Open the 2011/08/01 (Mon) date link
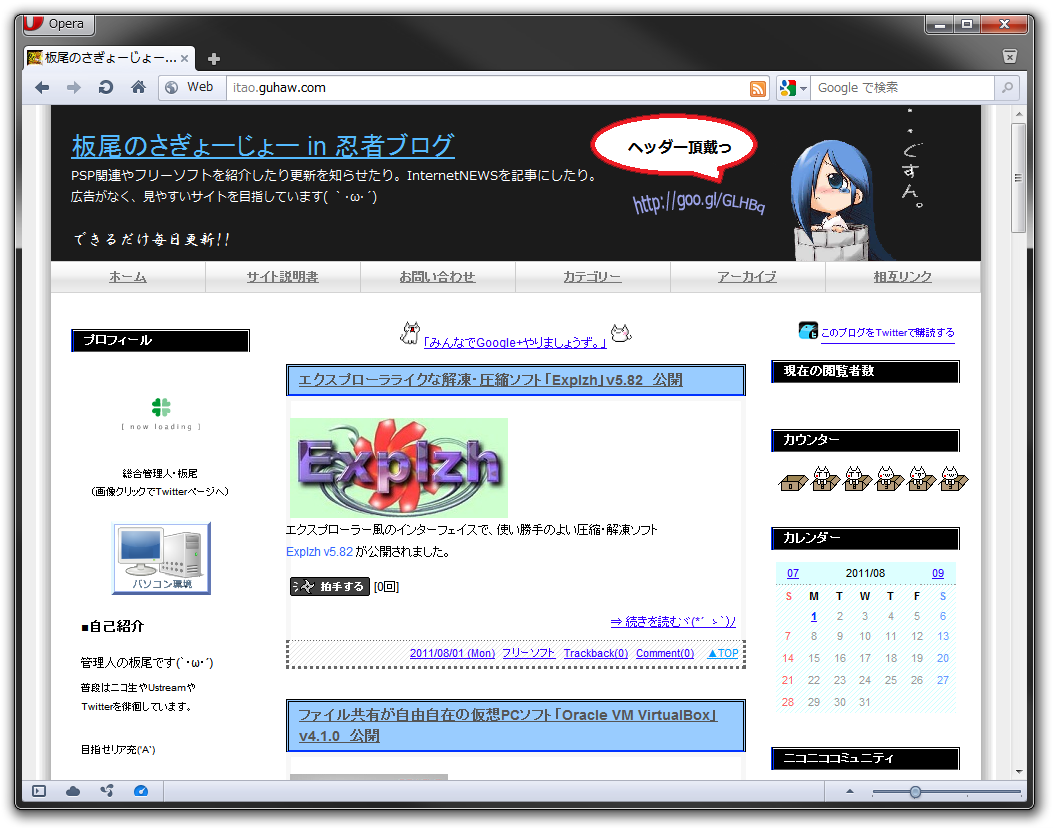Screen dimensions: 1053x828 [x=452, y=653]
